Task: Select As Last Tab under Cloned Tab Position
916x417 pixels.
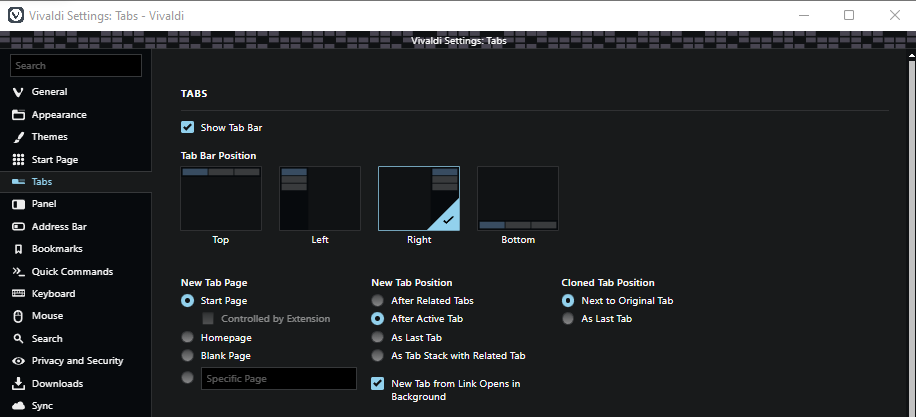Action: 568,319
